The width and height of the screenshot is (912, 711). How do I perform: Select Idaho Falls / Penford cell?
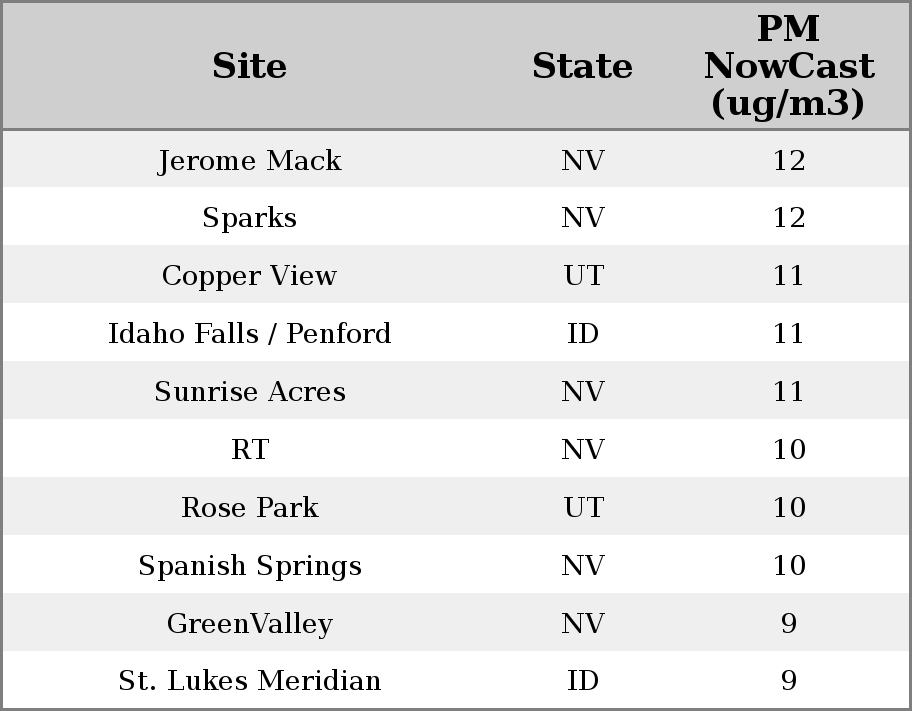250,333
